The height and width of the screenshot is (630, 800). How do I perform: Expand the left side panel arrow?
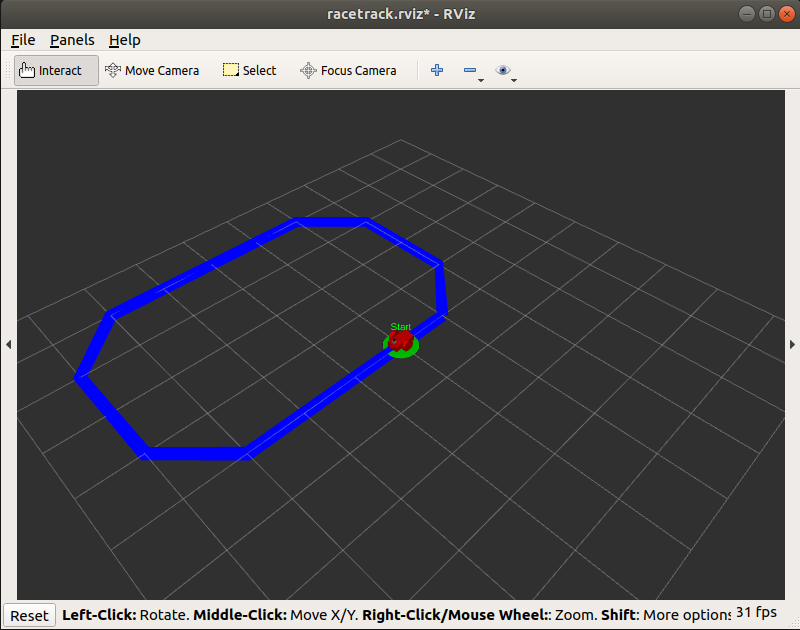tap(8, 344)
